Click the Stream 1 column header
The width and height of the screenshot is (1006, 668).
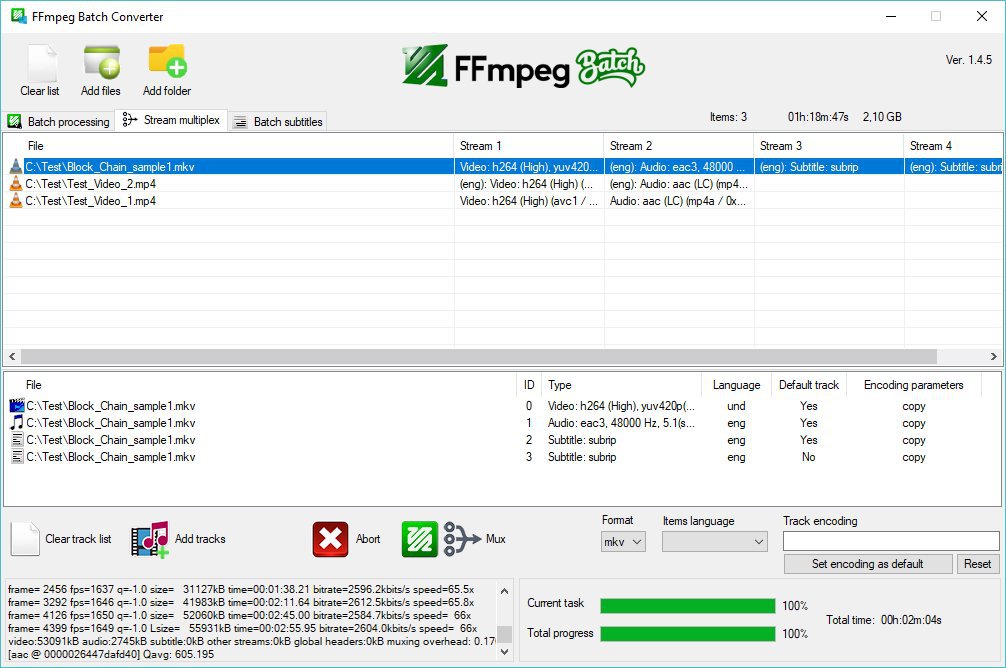529,146
